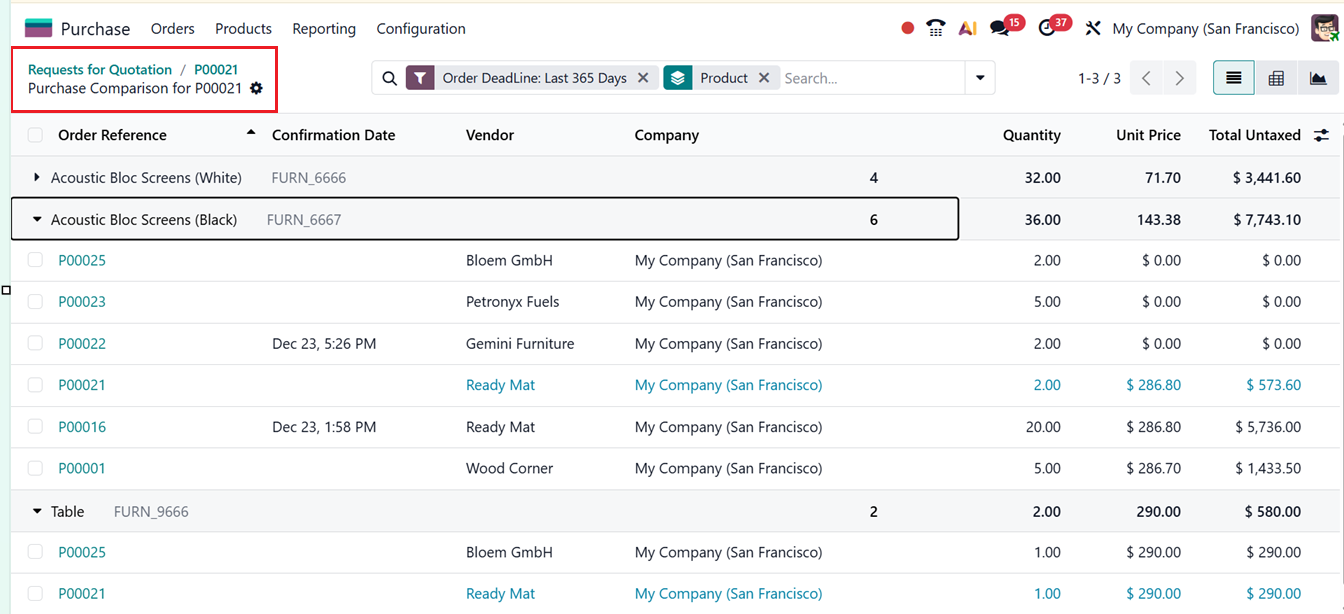Select all rows via header checkbox
This screenshot has width=1344, height=614.
point(35,135)
